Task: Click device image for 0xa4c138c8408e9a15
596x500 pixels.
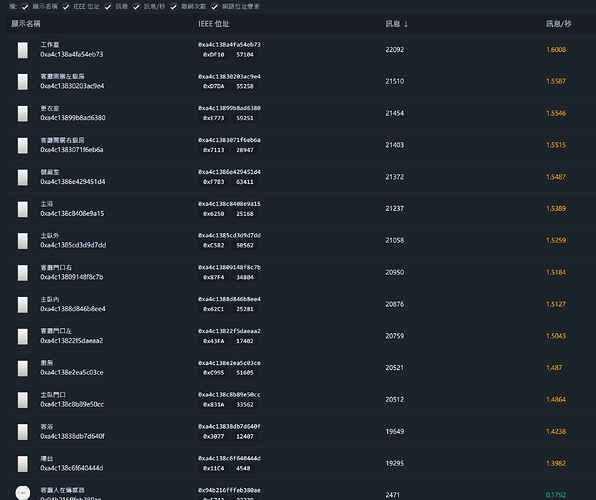Action: click(23, 209)
